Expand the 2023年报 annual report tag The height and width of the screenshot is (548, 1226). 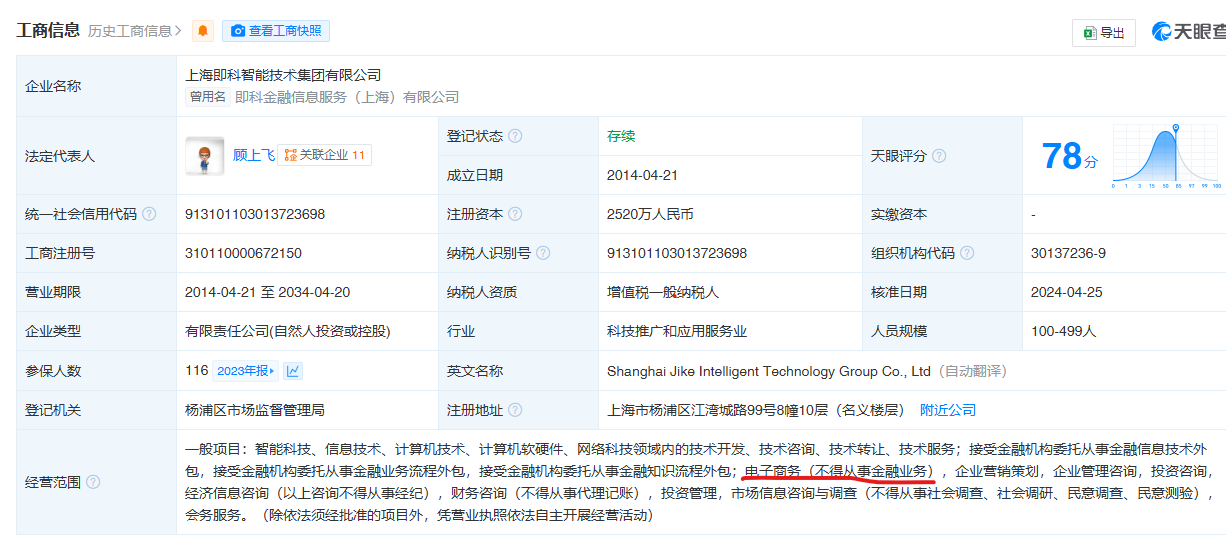[x=245, y=371]
